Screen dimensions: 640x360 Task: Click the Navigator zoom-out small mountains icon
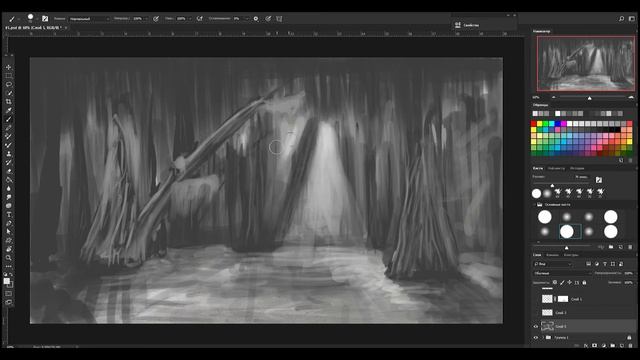pos(553,98)
